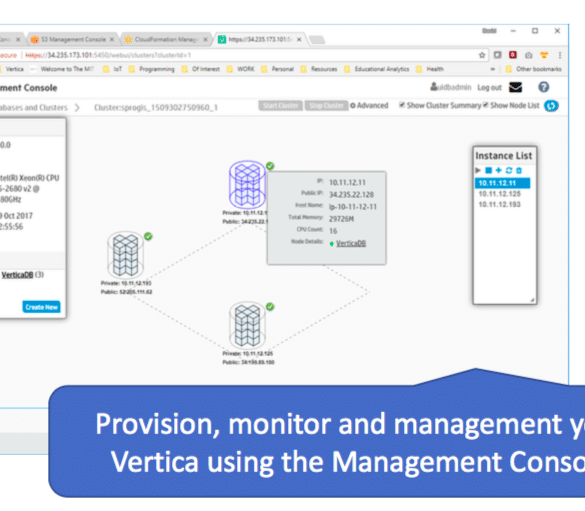Click the camera extension icon in the toolbar
The image size is (585, 511).
528,55
